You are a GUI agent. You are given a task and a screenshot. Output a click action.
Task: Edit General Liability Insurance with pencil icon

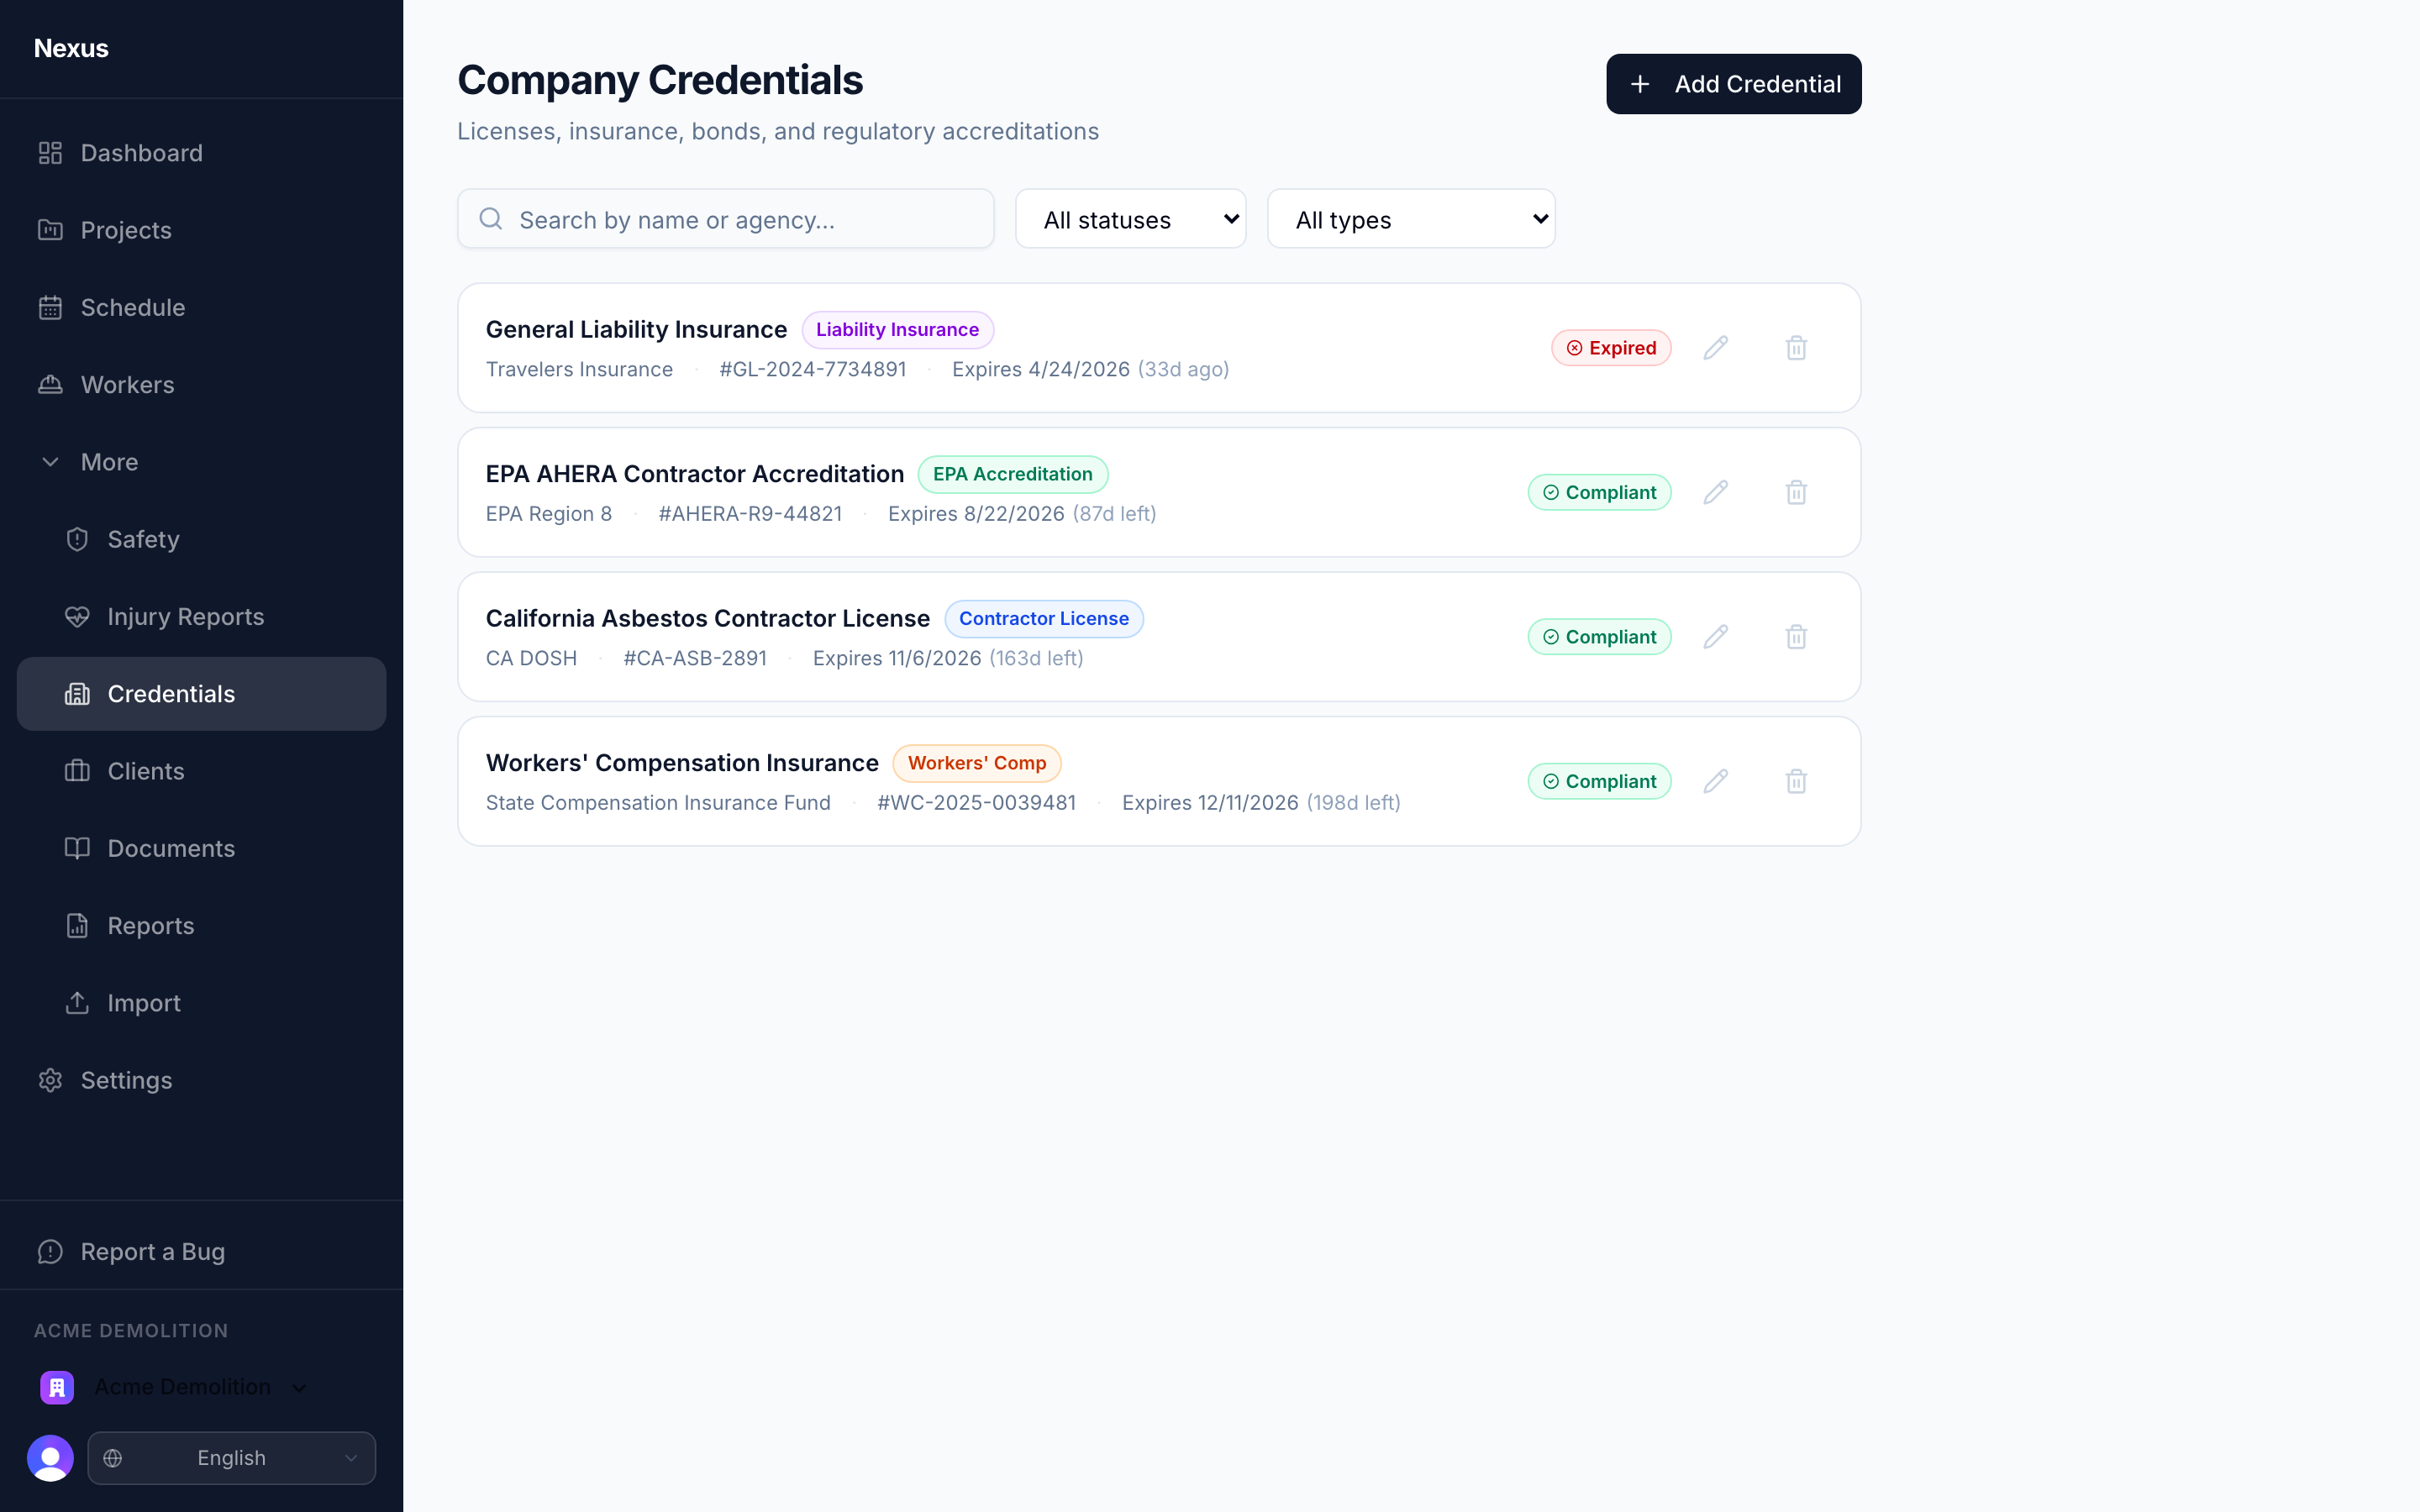1716,348
